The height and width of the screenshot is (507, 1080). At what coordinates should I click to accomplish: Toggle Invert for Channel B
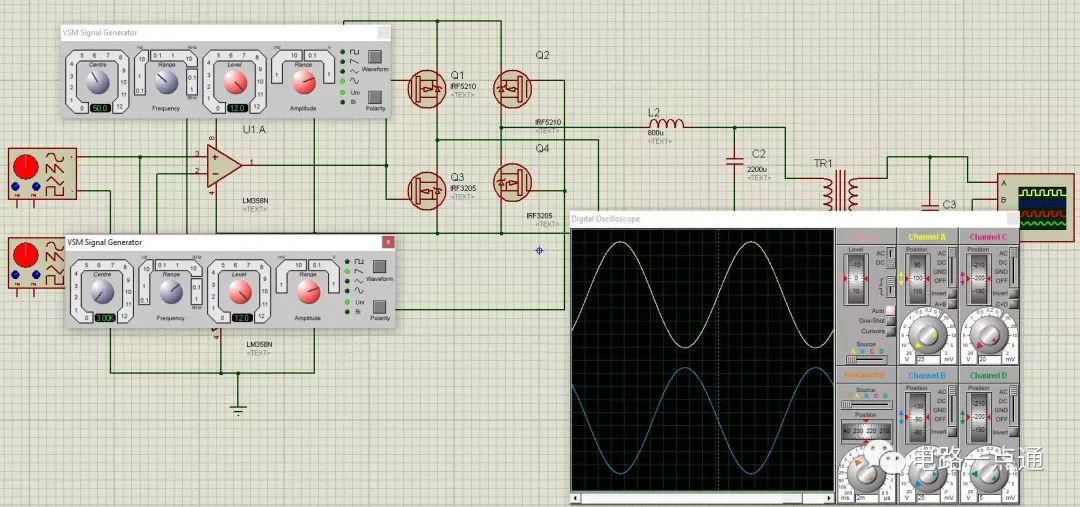coord(952,432)
